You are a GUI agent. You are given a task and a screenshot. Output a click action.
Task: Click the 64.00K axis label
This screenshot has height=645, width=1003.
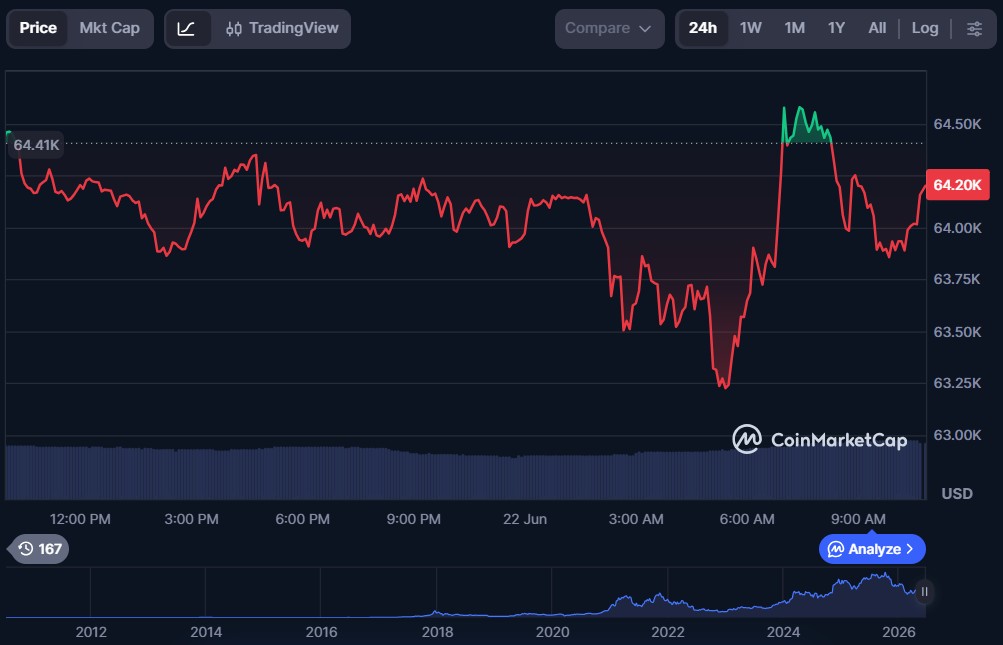957,228
